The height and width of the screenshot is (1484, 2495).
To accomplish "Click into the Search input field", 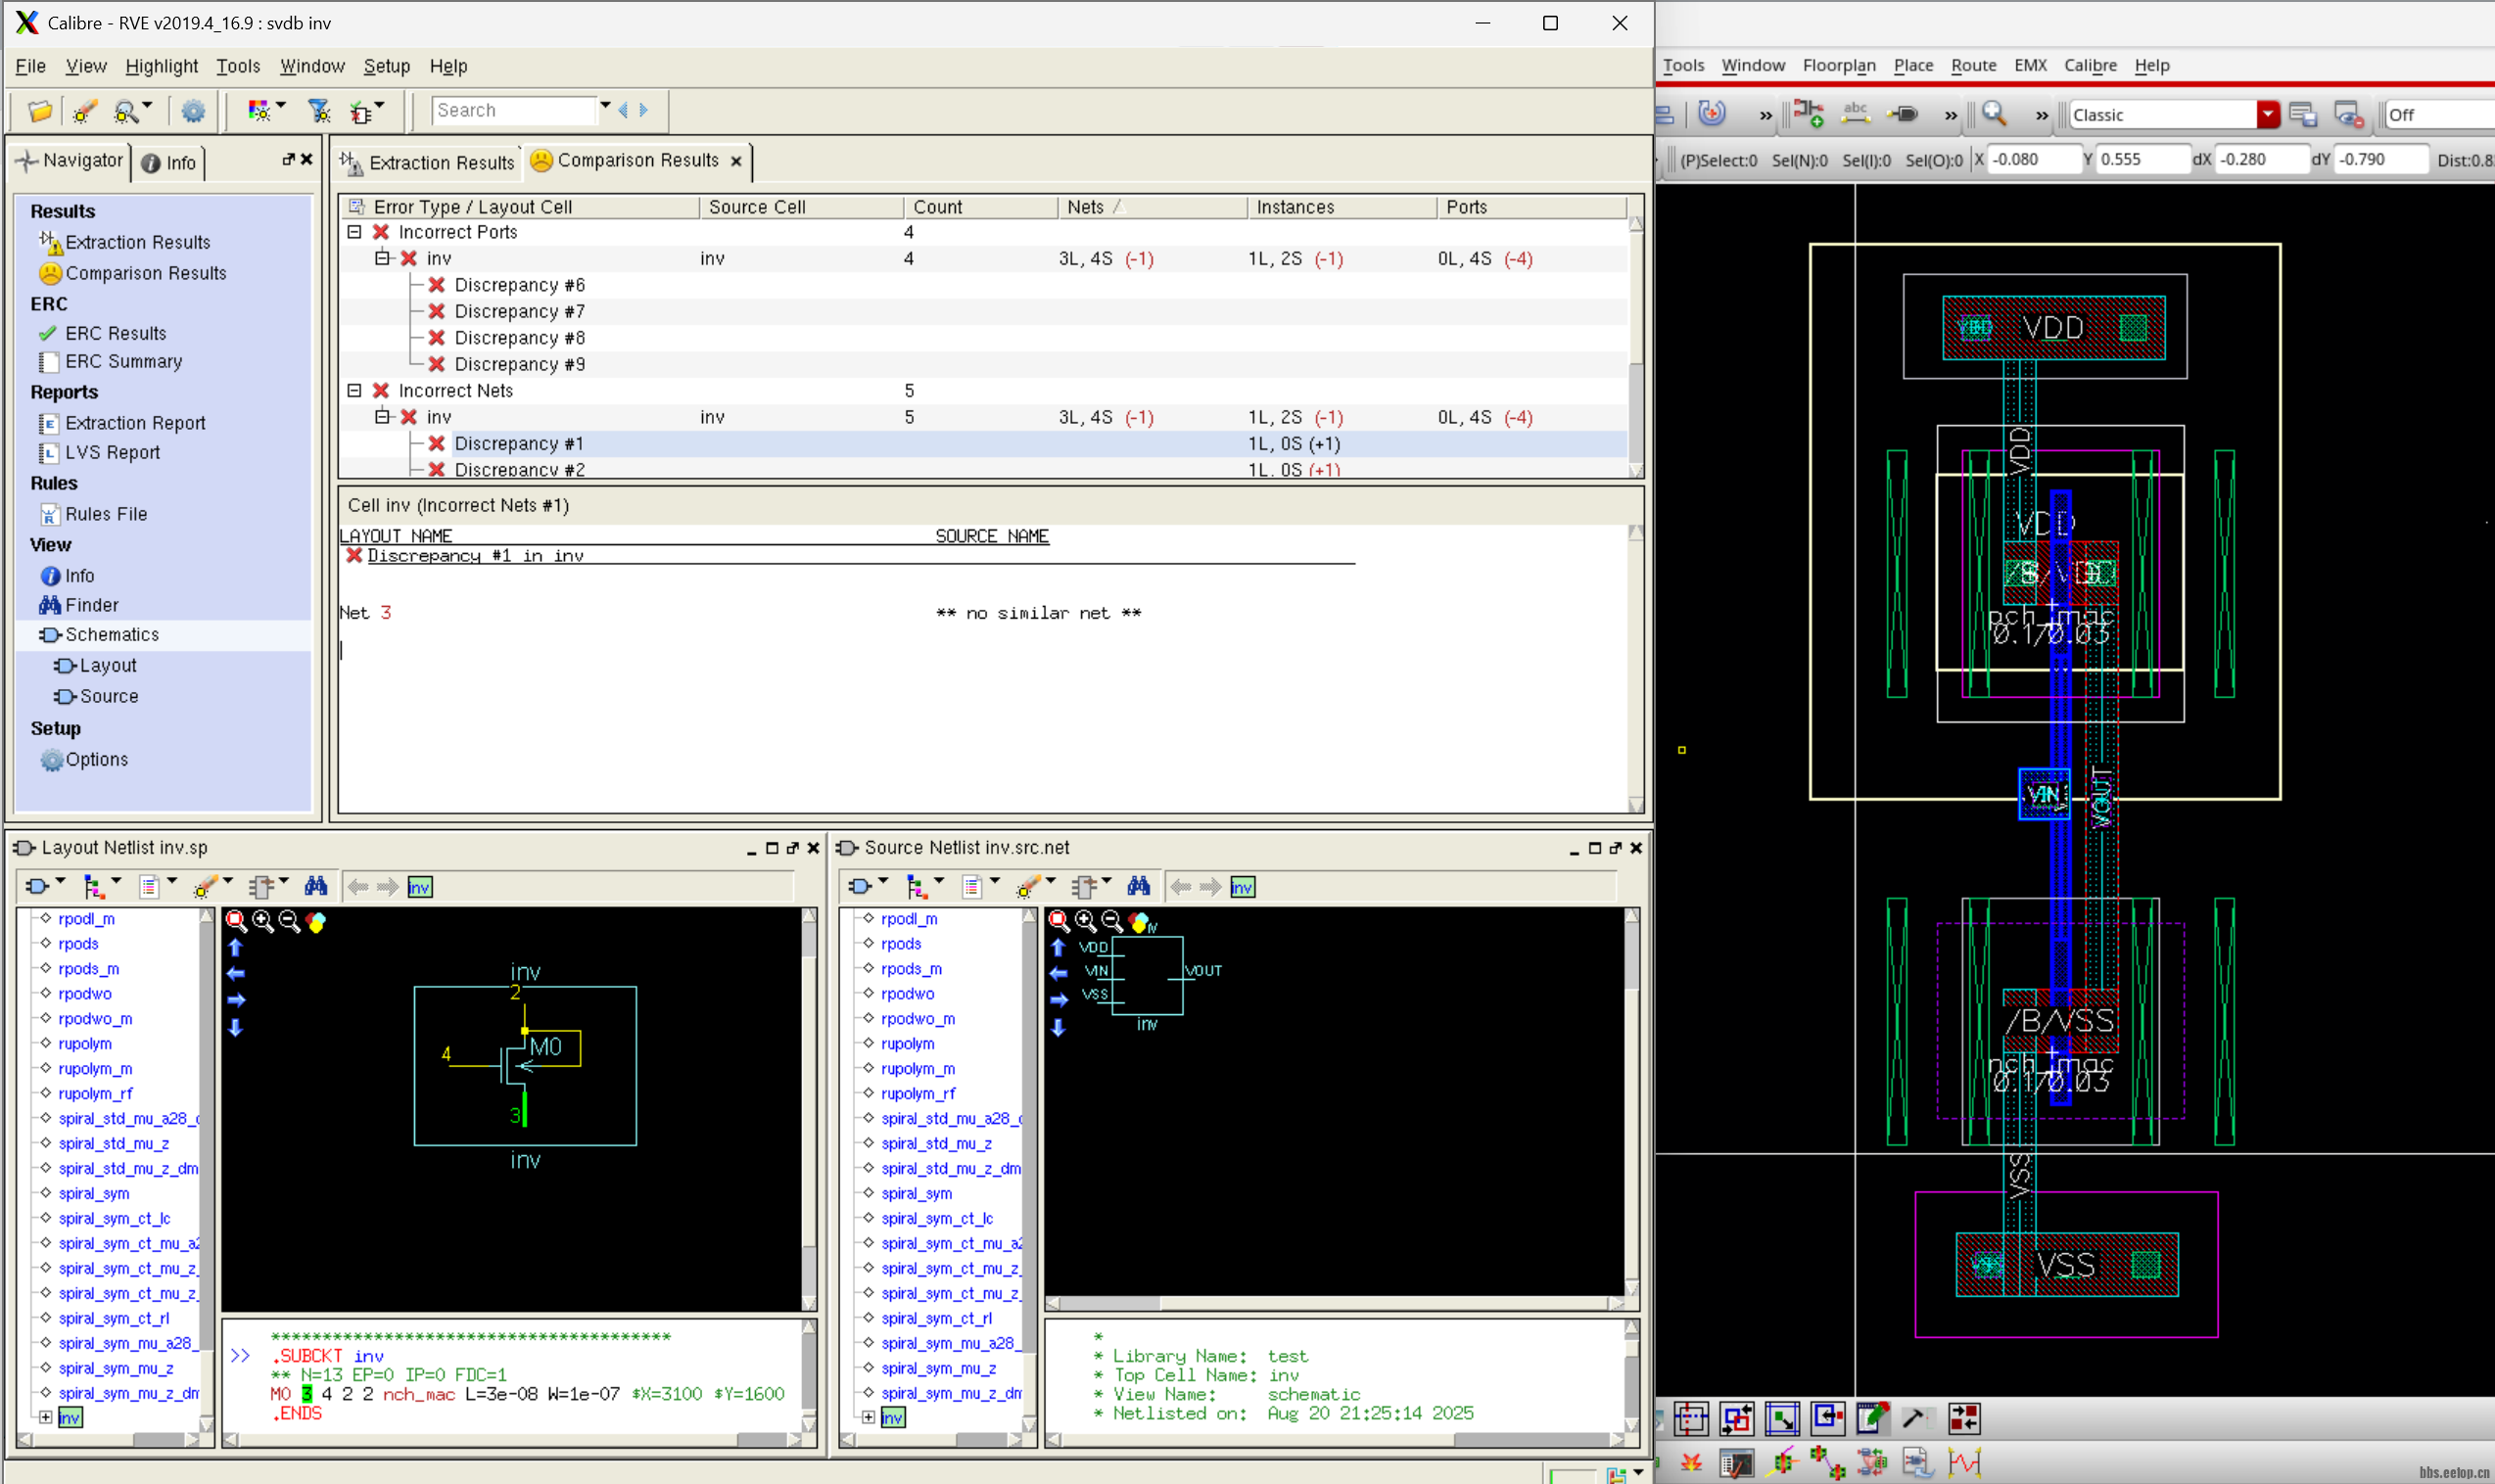I will pos(514,110).
